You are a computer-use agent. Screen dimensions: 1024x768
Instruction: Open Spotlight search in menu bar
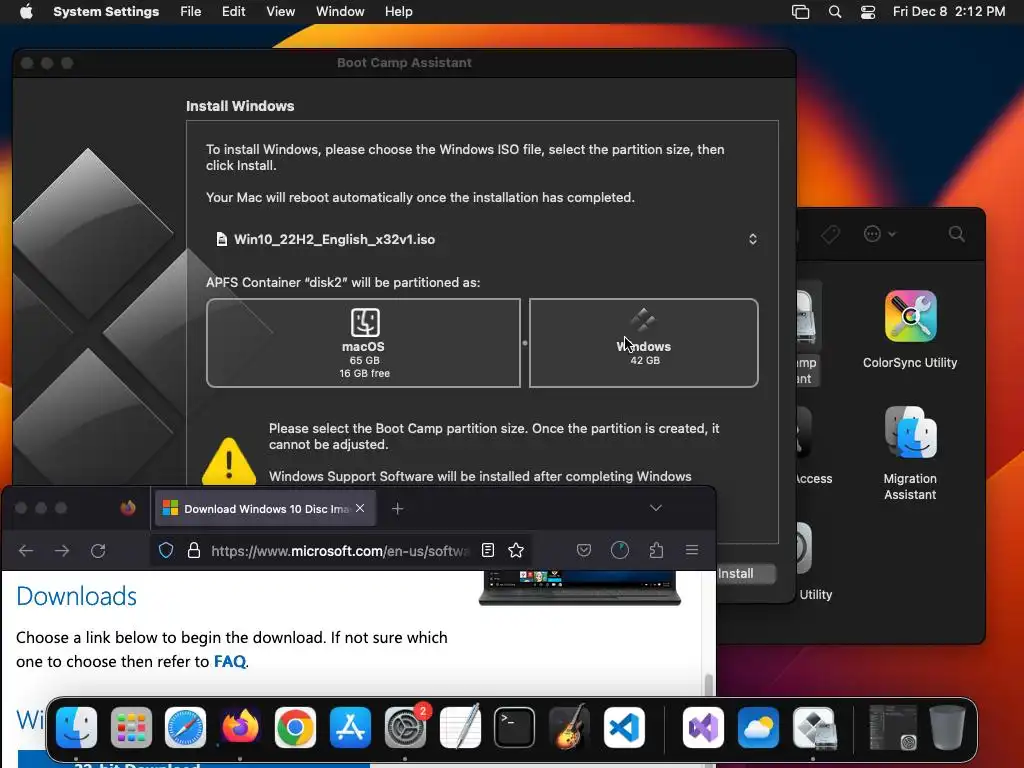835,12
